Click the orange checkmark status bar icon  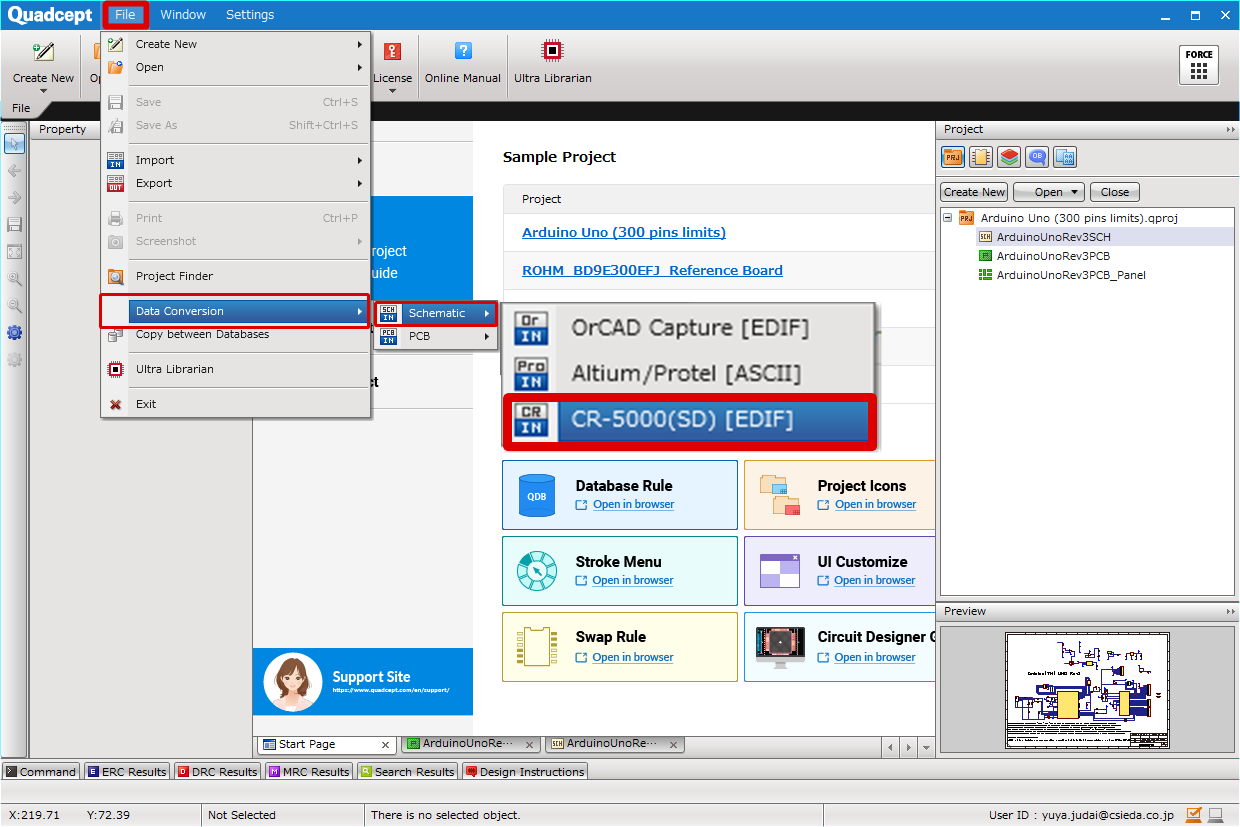(x=1194, y=815)
